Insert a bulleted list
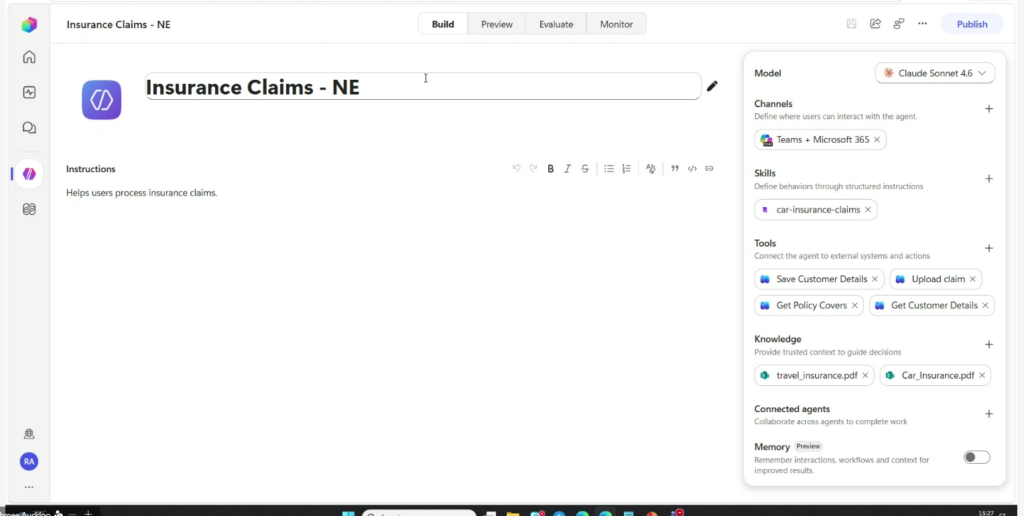The width and height of the screenshot is (1024, 516). (609, 169)
